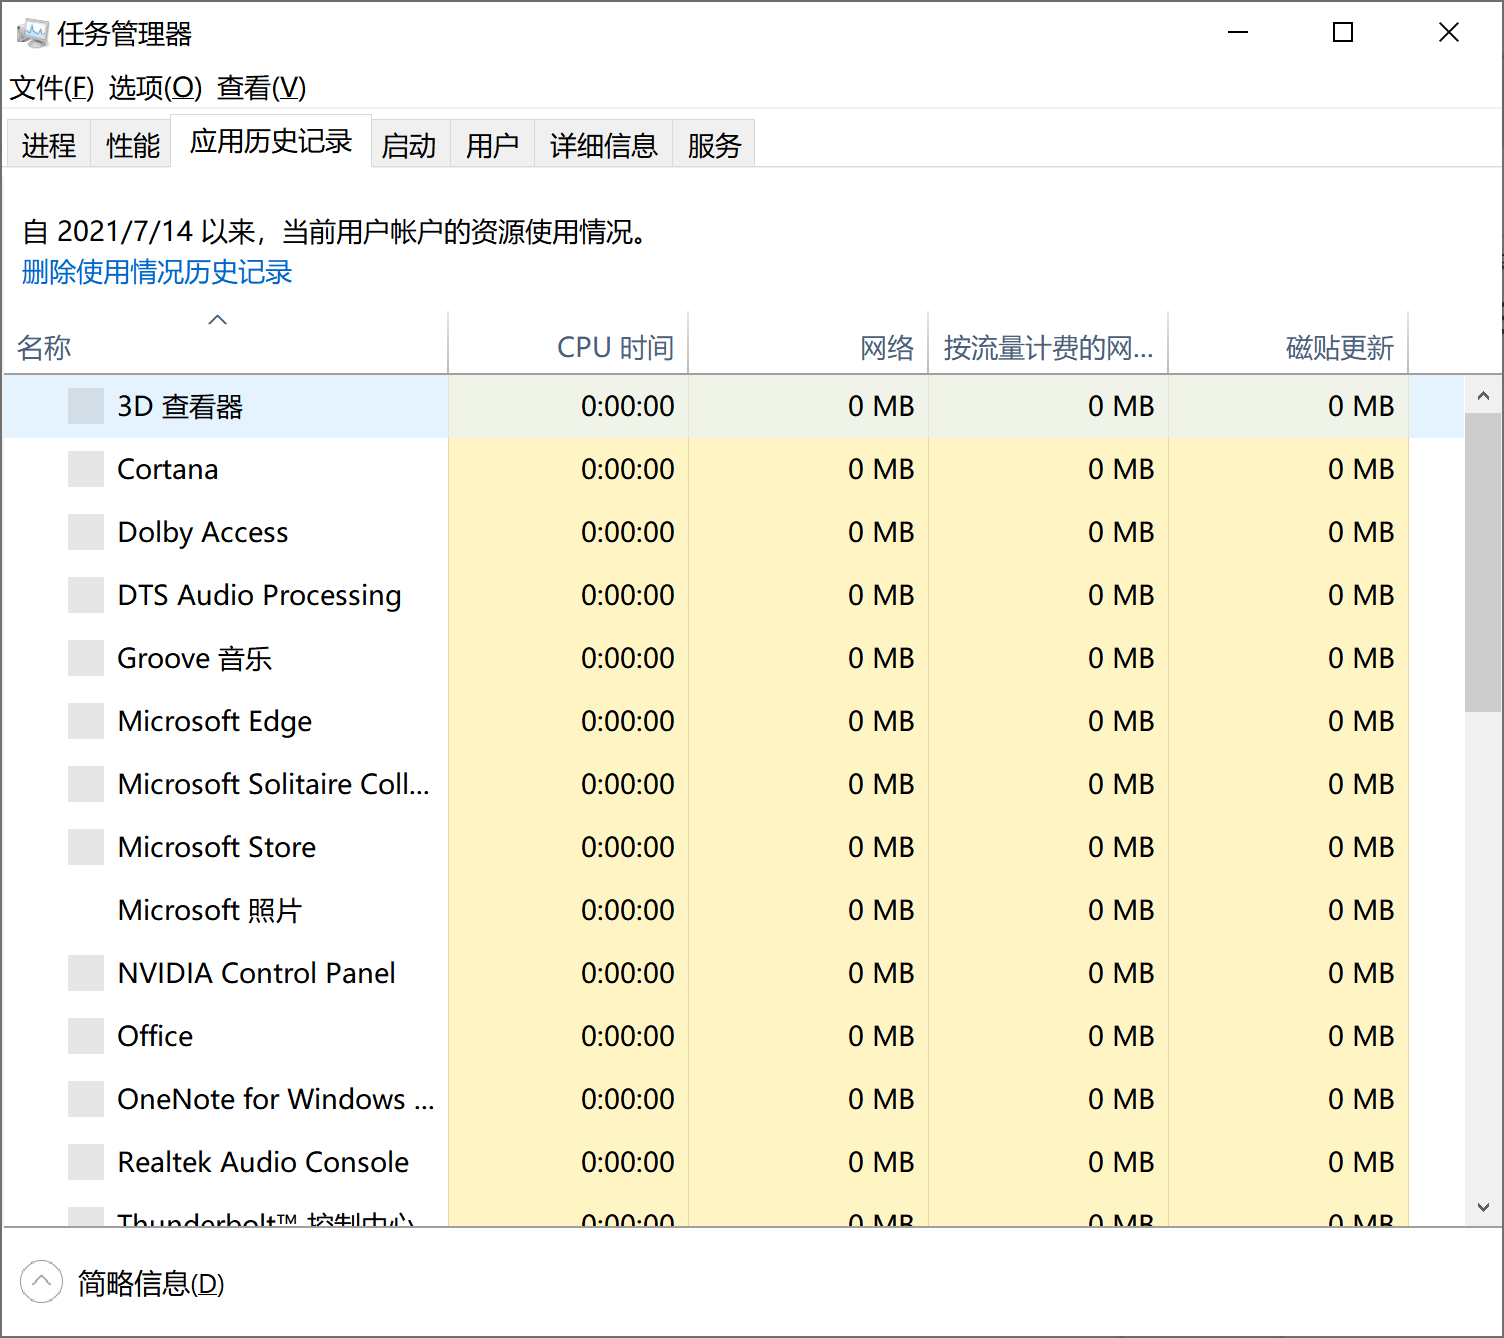Collapse to 简略信息 using the circular arrow
Viewport: 1504px width, 1338px height.
41,1282
